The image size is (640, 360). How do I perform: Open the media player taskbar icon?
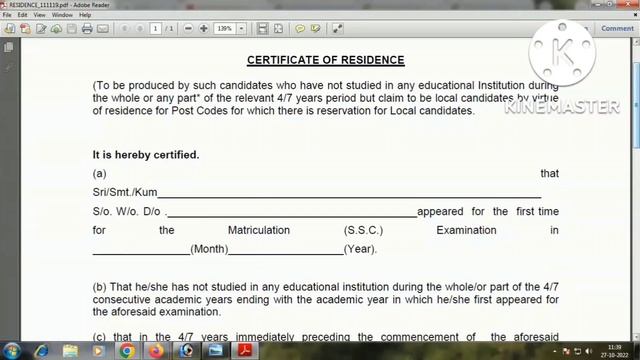coord(98,351)
